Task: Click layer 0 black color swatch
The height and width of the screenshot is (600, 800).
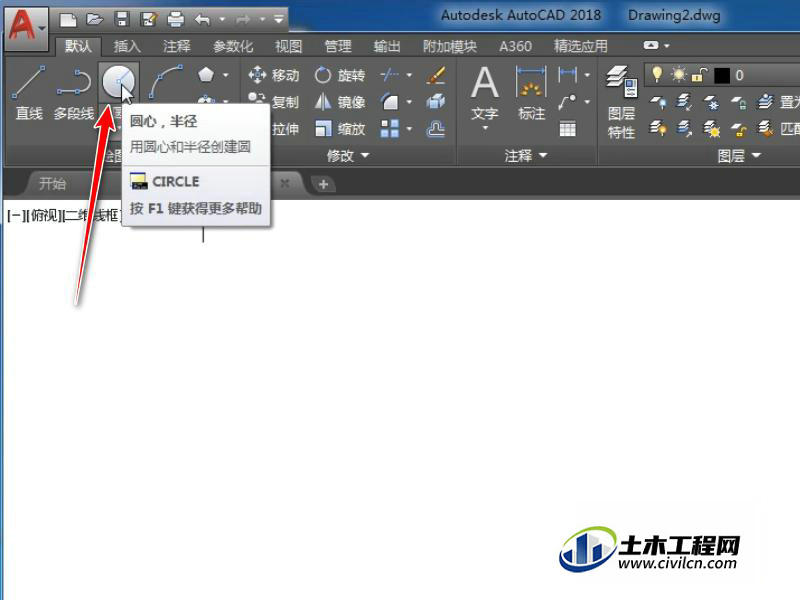Action: click(721, 76)
